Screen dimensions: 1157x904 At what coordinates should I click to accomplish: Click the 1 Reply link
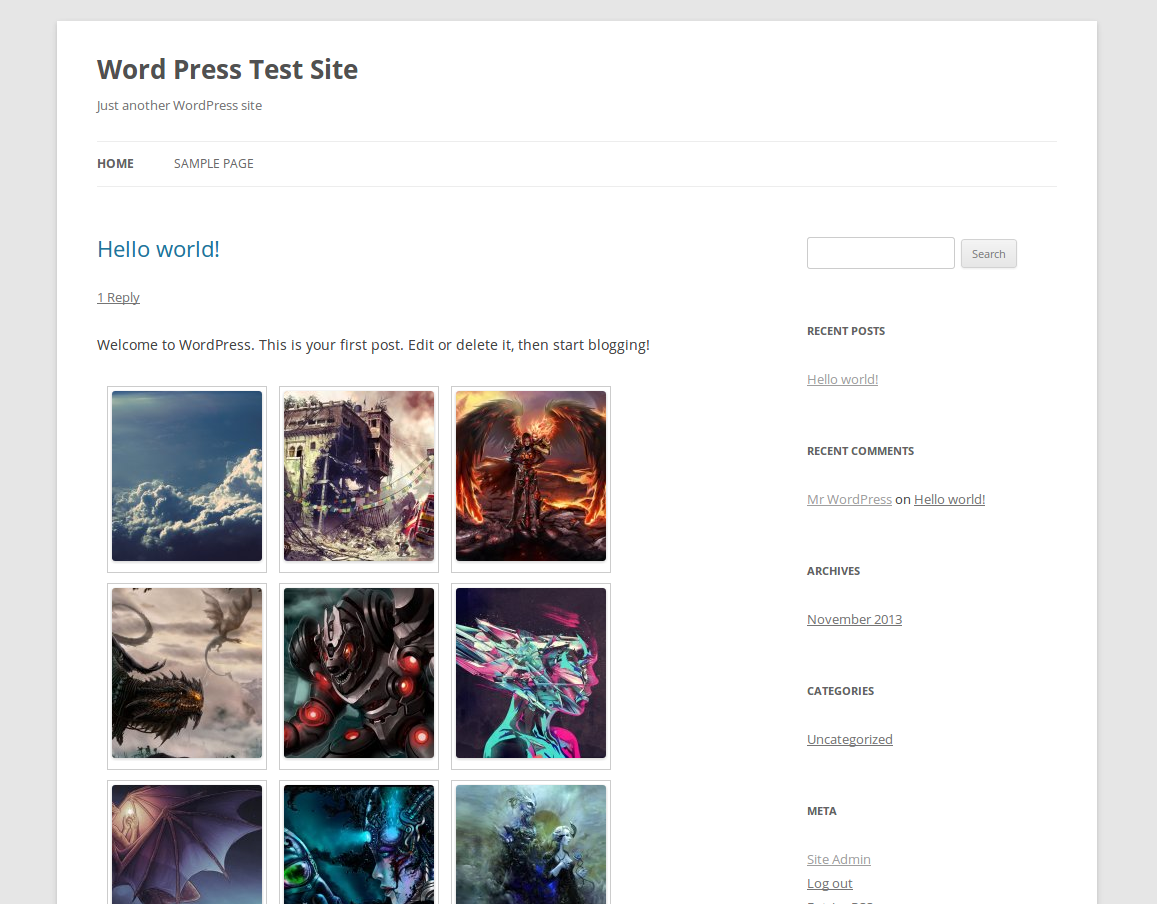coord(118,297)
